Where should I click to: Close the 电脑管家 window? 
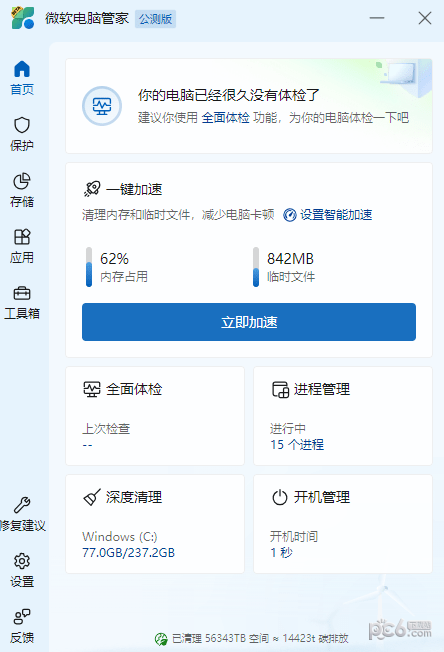click(x=424, y=18)
